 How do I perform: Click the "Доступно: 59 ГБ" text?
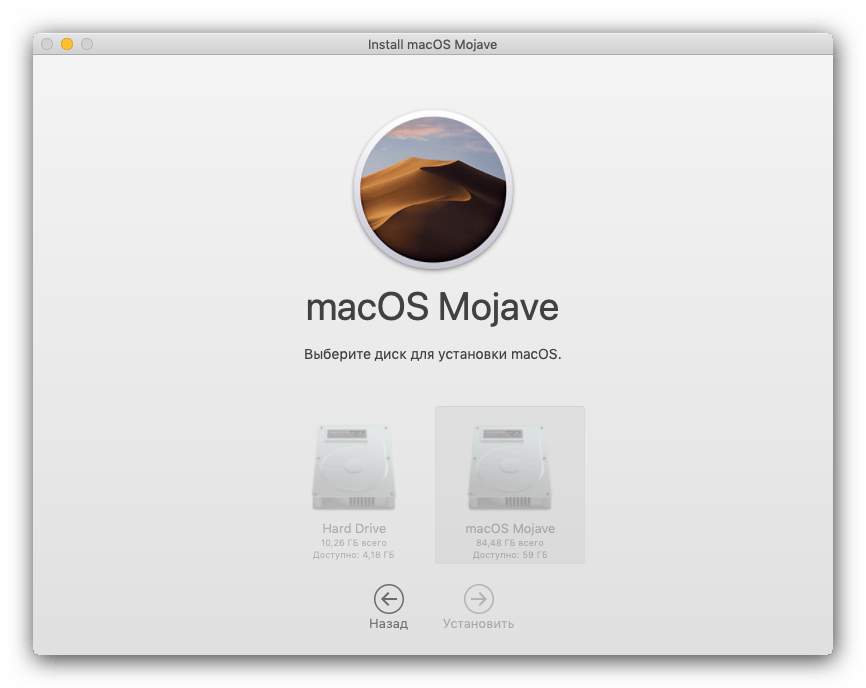510,554
